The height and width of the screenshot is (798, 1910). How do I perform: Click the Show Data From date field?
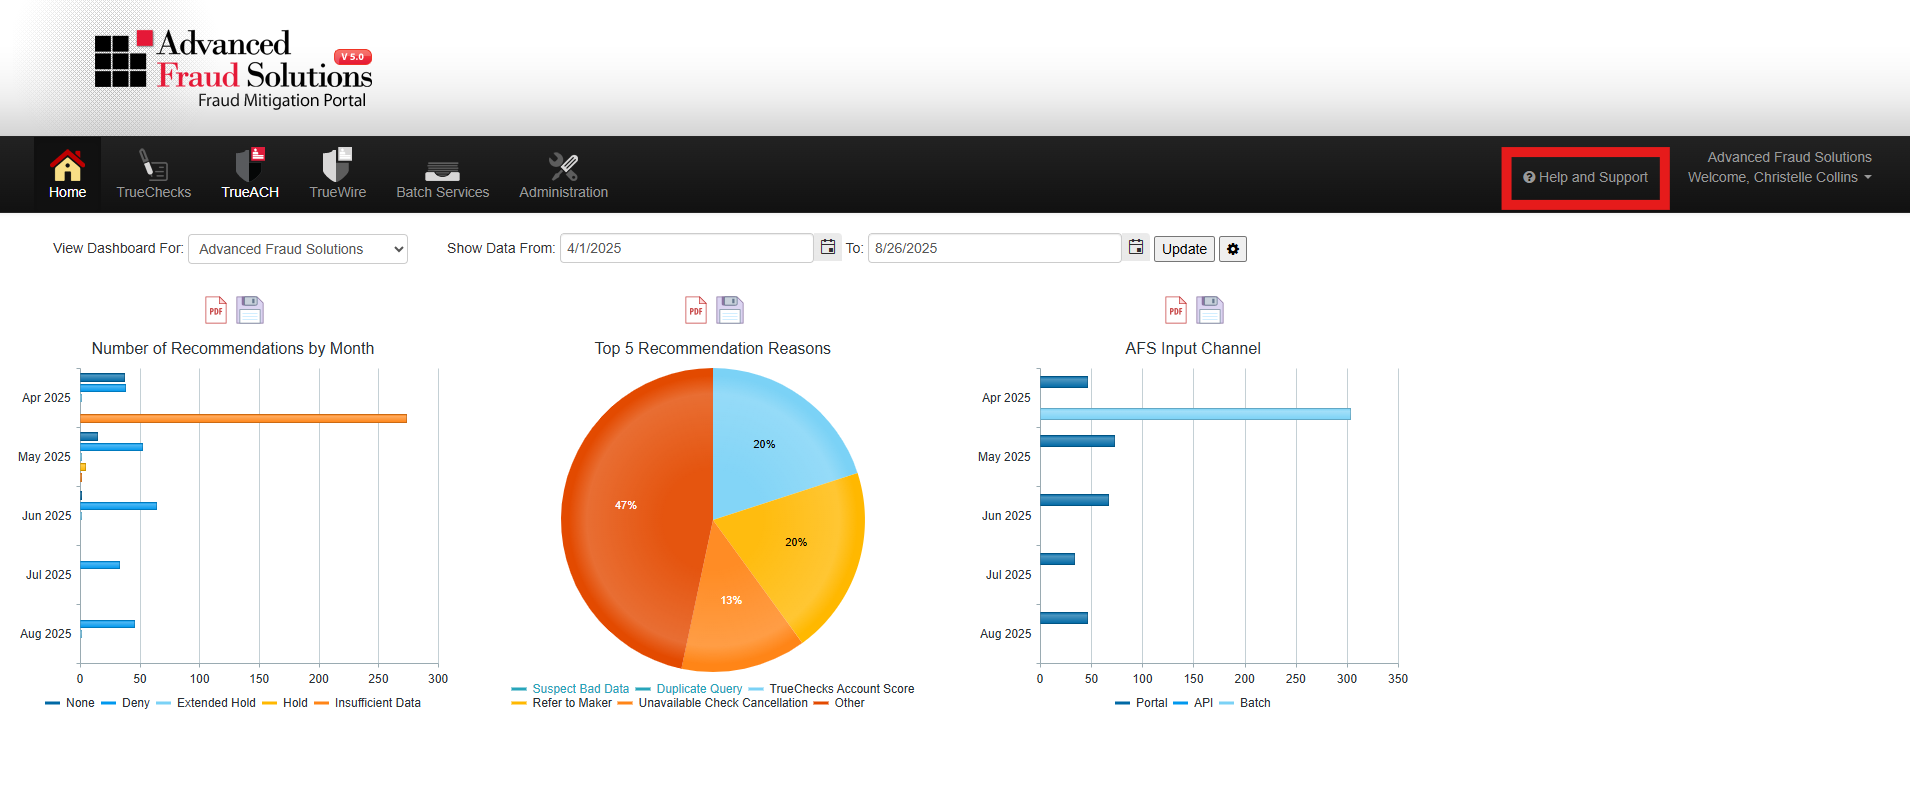point(686,248)
